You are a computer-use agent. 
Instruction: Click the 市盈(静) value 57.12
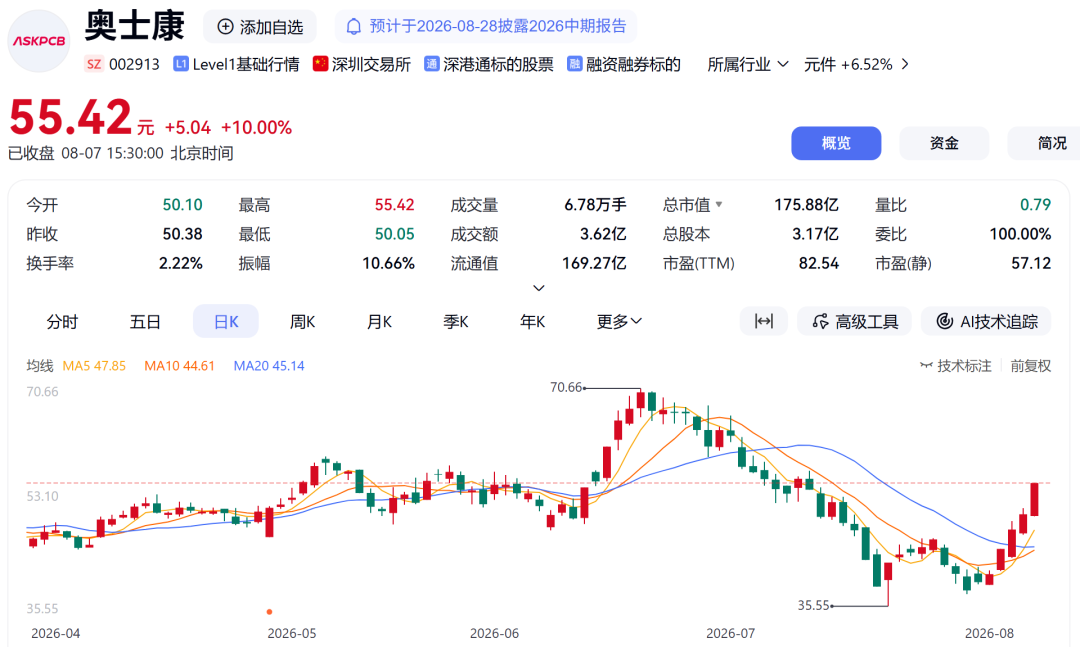click(x=1031, y=263)
